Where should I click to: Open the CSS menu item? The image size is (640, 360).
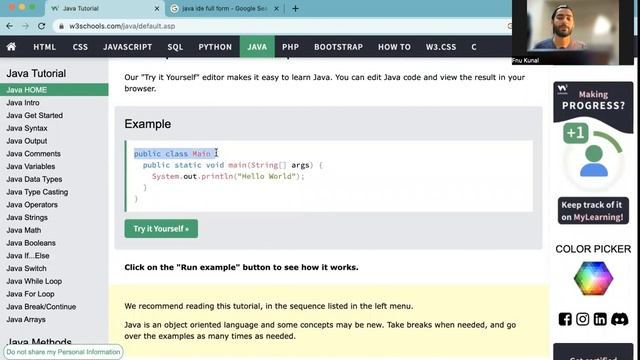pyautogui.click(x=80, y=47)
